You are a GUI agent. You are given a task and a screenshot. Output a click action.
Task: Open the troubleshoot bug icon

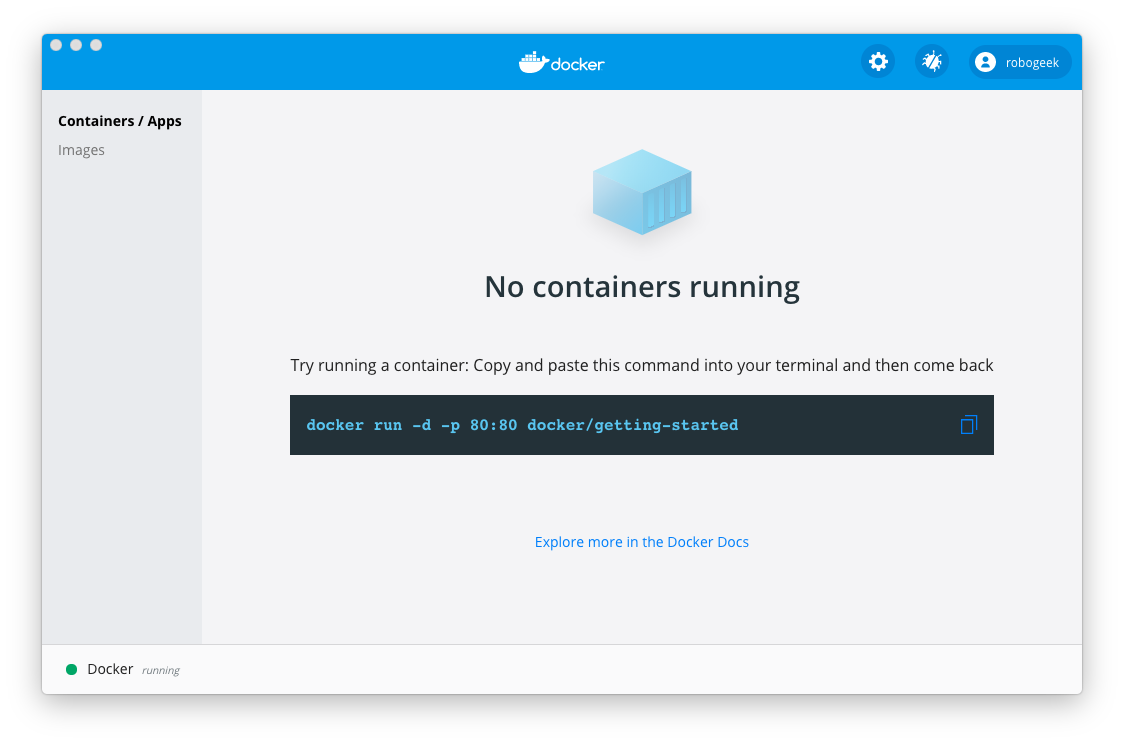tap(932, 62)
